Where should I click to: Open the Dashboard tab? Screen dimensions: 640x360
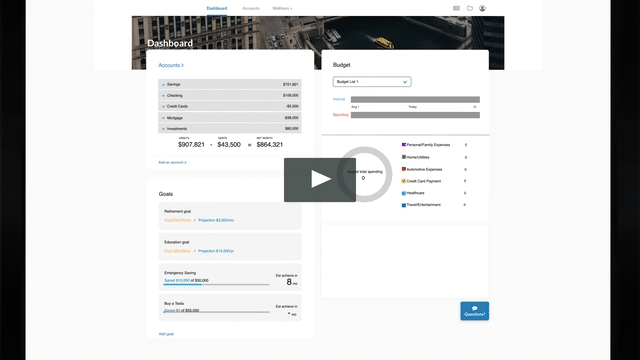[x=217, y=8]
